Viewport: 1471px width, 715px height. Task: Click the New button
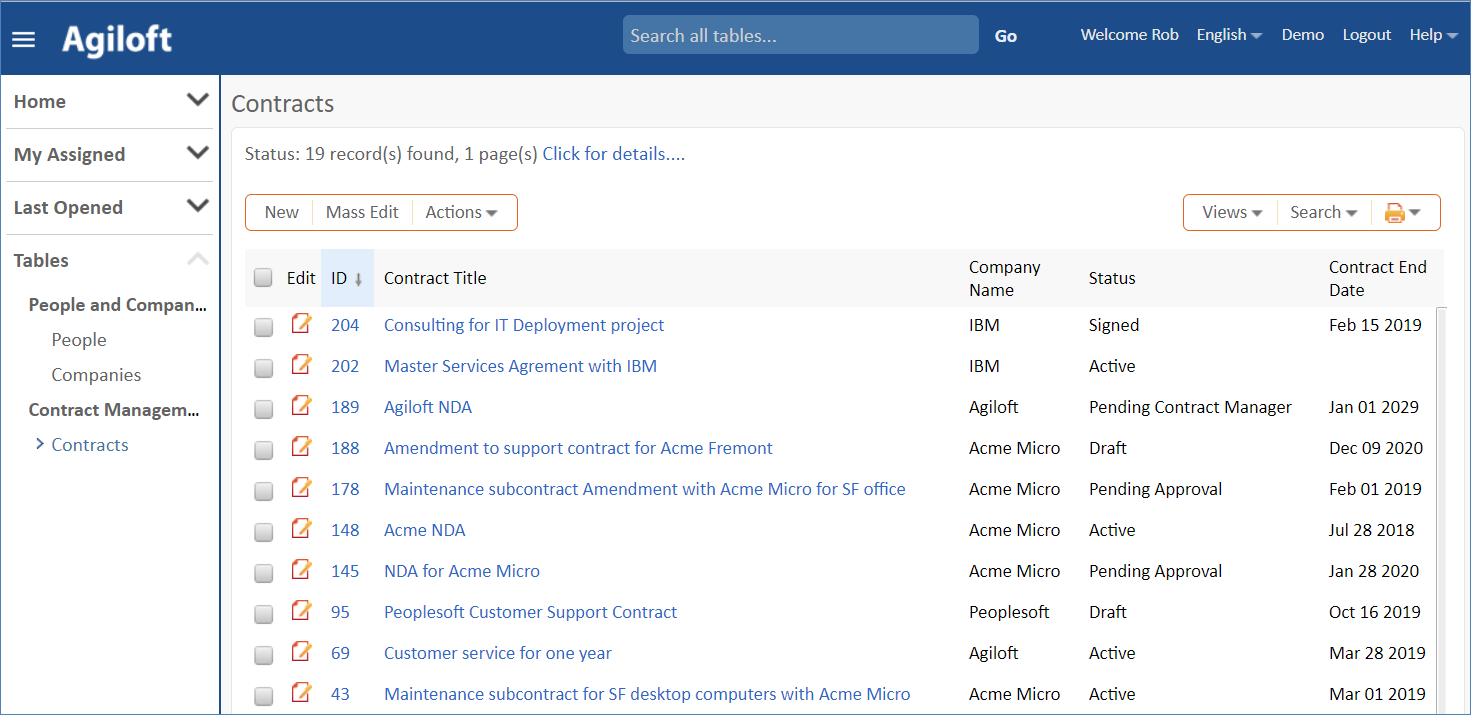click(x=281, y=212)
